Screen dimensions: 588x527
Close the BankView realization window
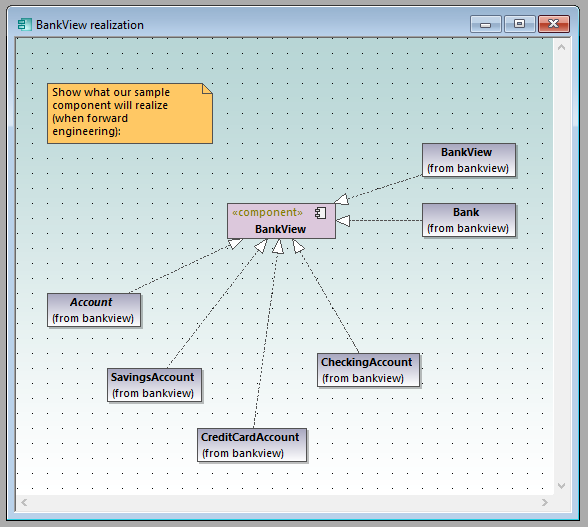pos(554,24)
